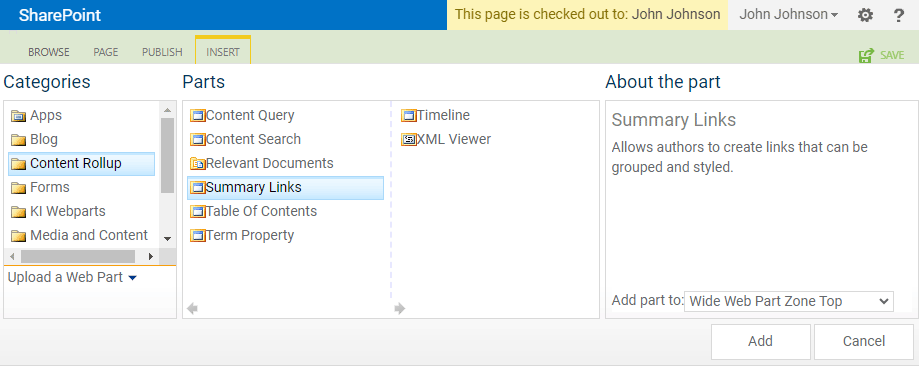Viewport: 919px width, 366px height.
Task: Choose the Table Of Contents part
Action: [261, 212]
